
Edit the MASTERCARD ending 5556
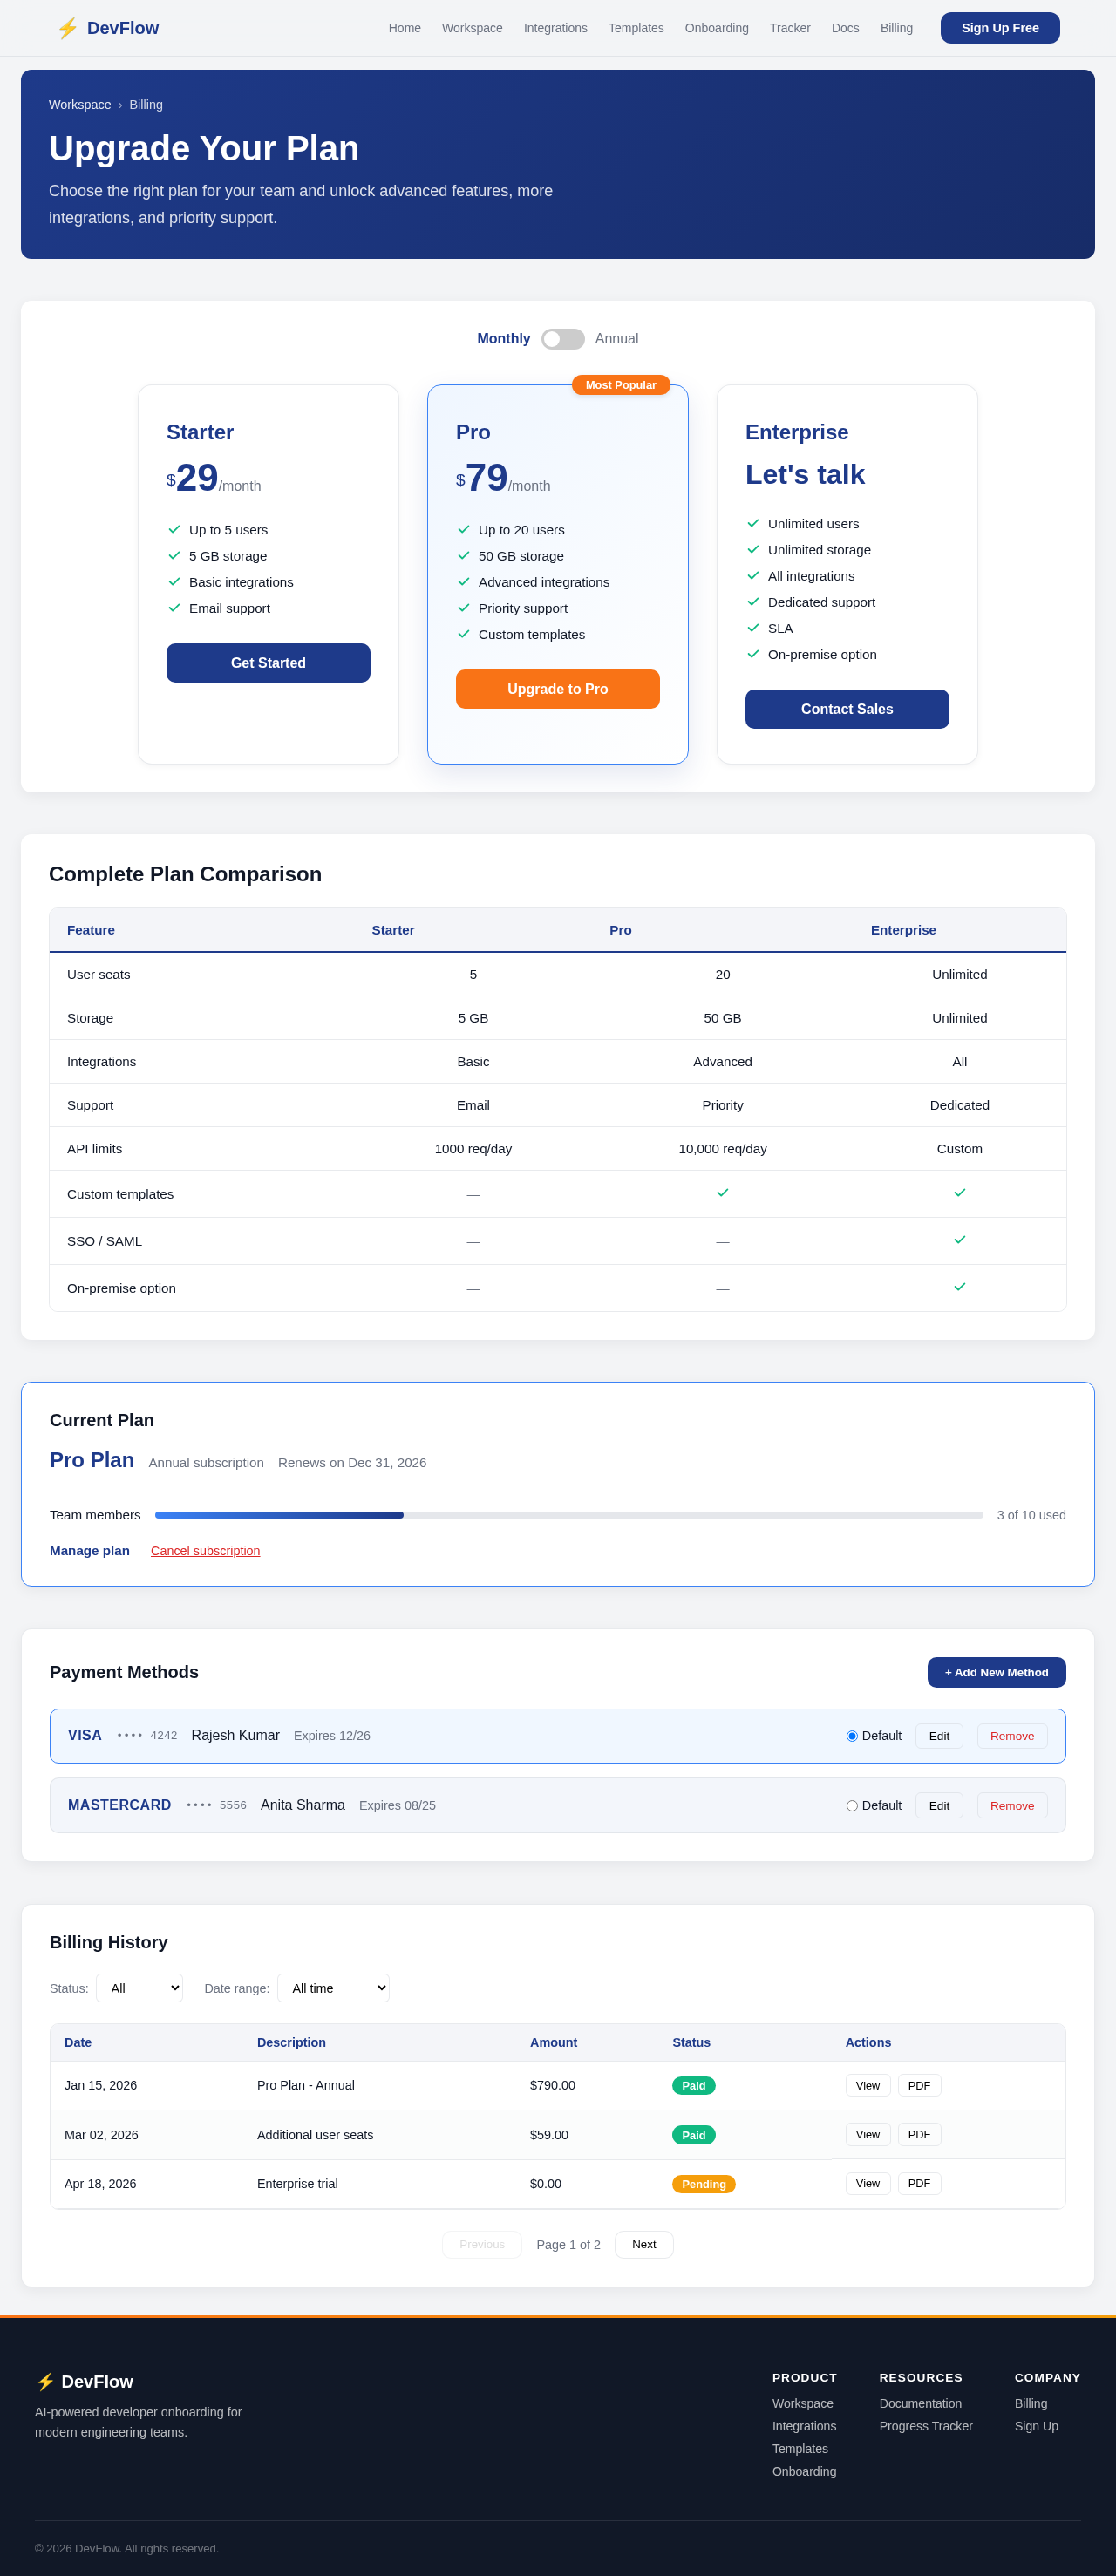(x=939, y=1805)
